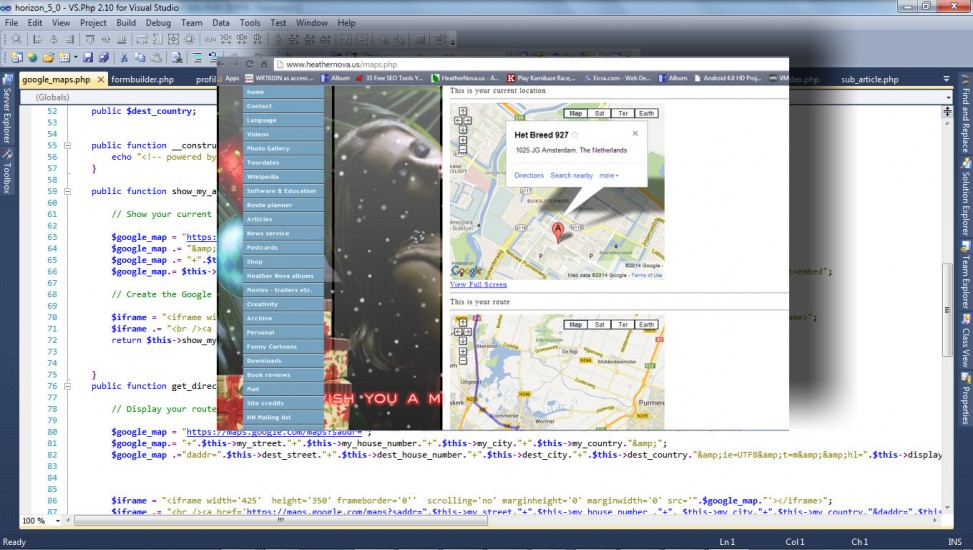Switch current location map to Sat view
Viewport: 973px width, 550px height.
tap(599, 113)
